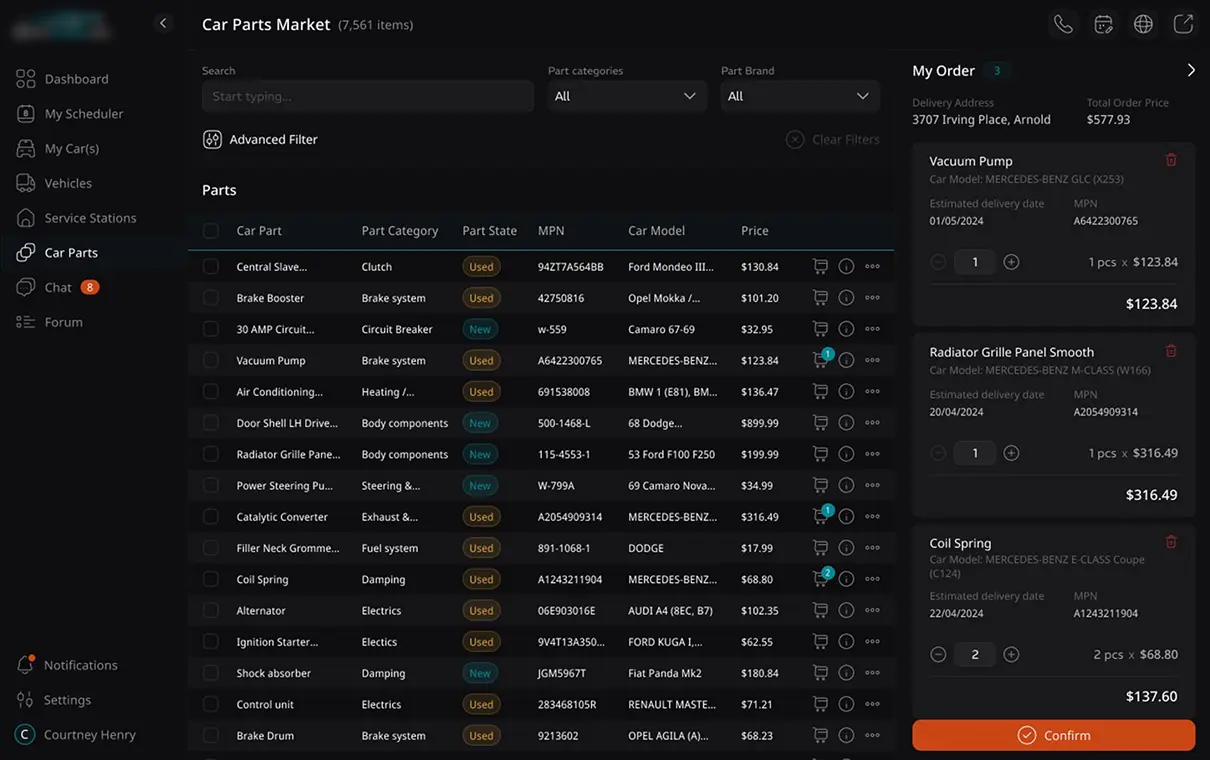Open more options for Control unit row
The width and height of the screenshot is (1210, 760).
[872, 704]
